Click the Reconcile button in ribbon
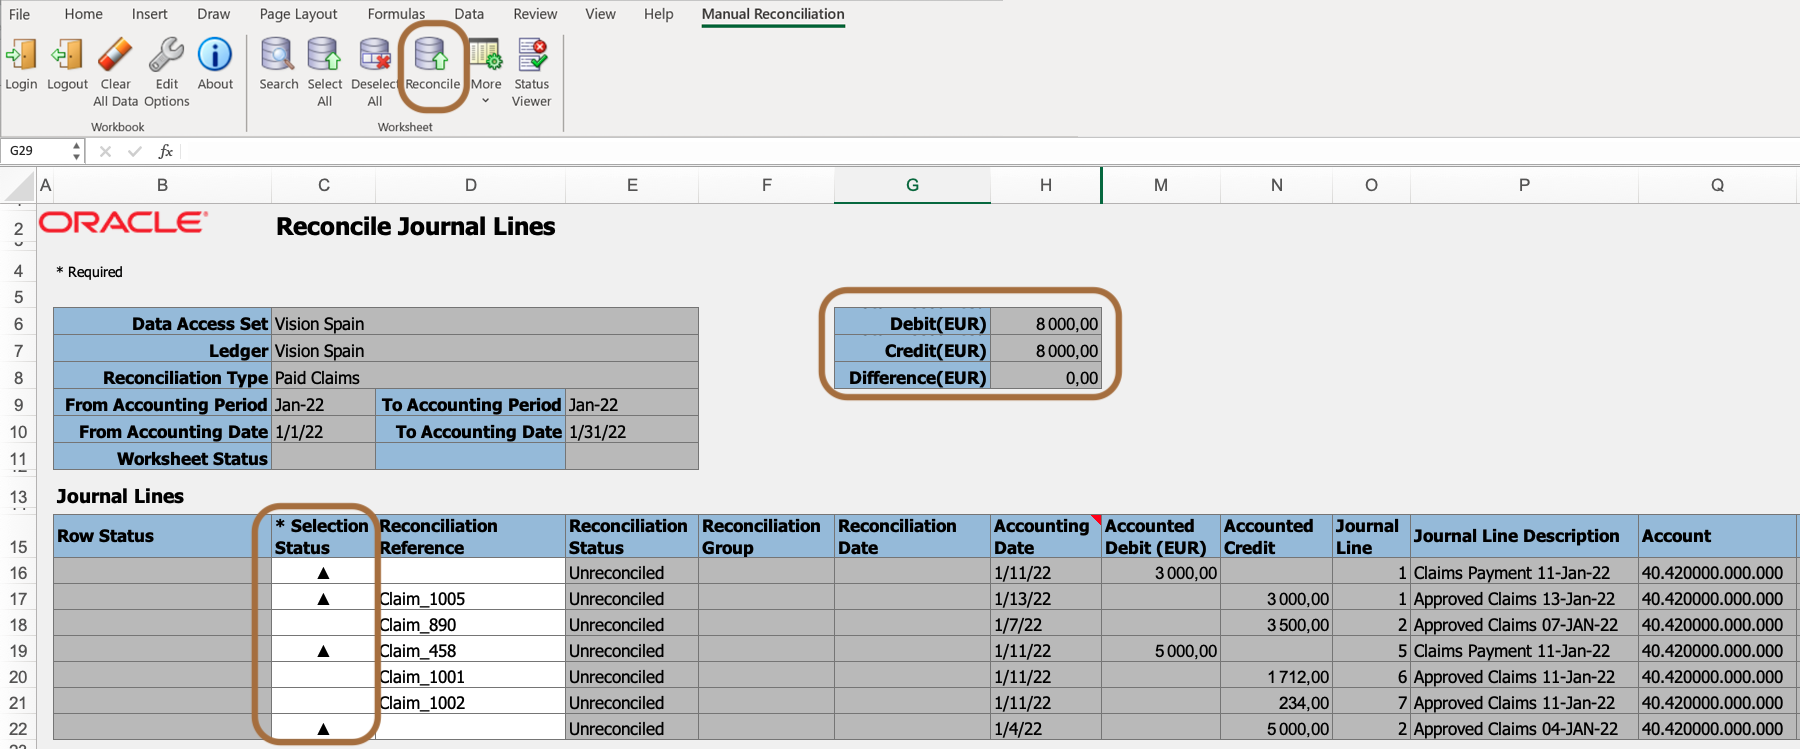Screen dimensions: 1800x749 point(432,58)
